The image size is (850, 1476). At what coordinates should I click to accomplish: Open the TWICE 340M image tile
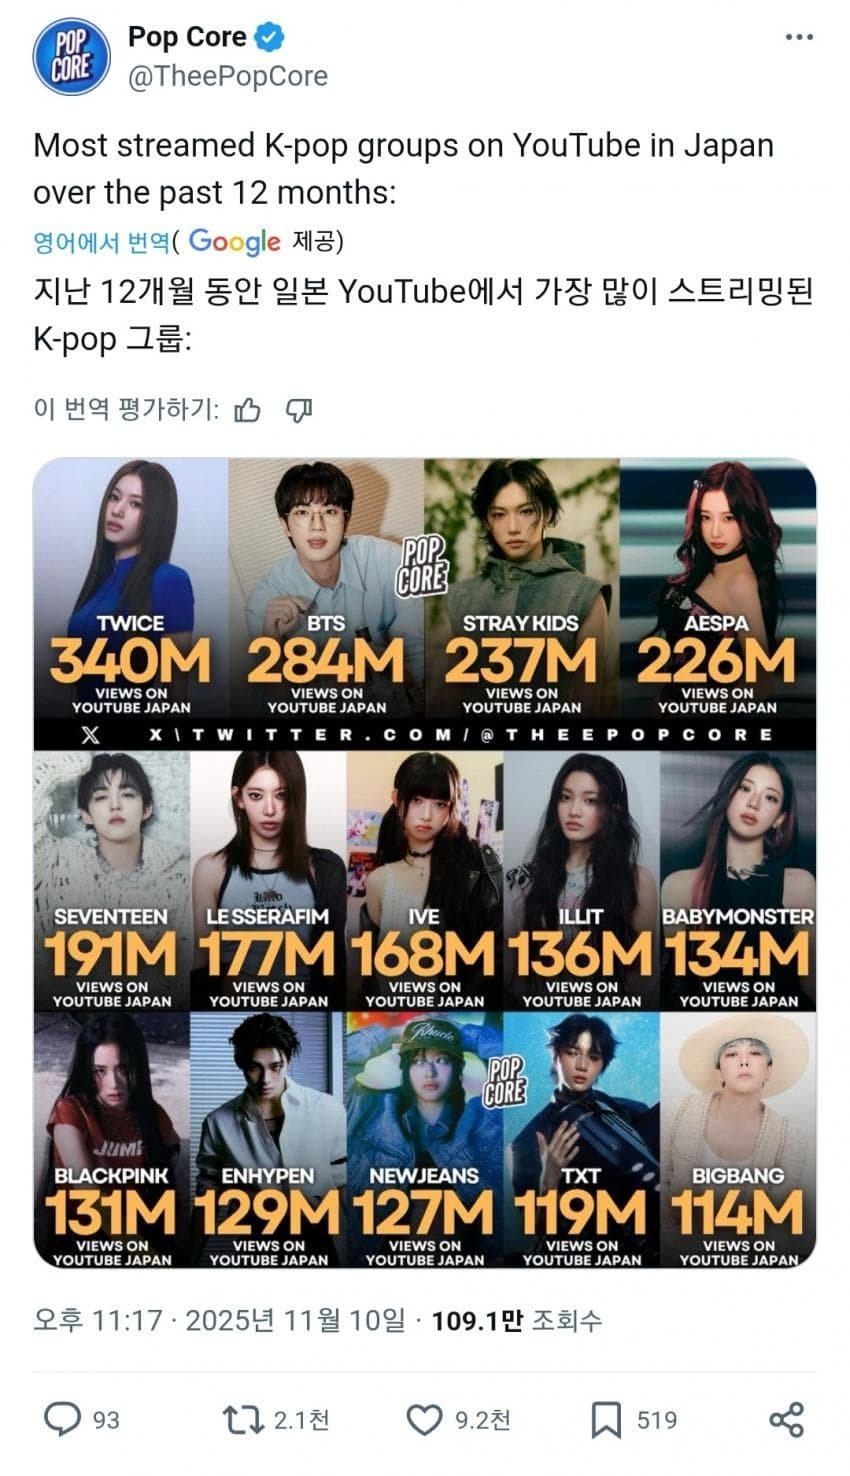click(130, 589)
